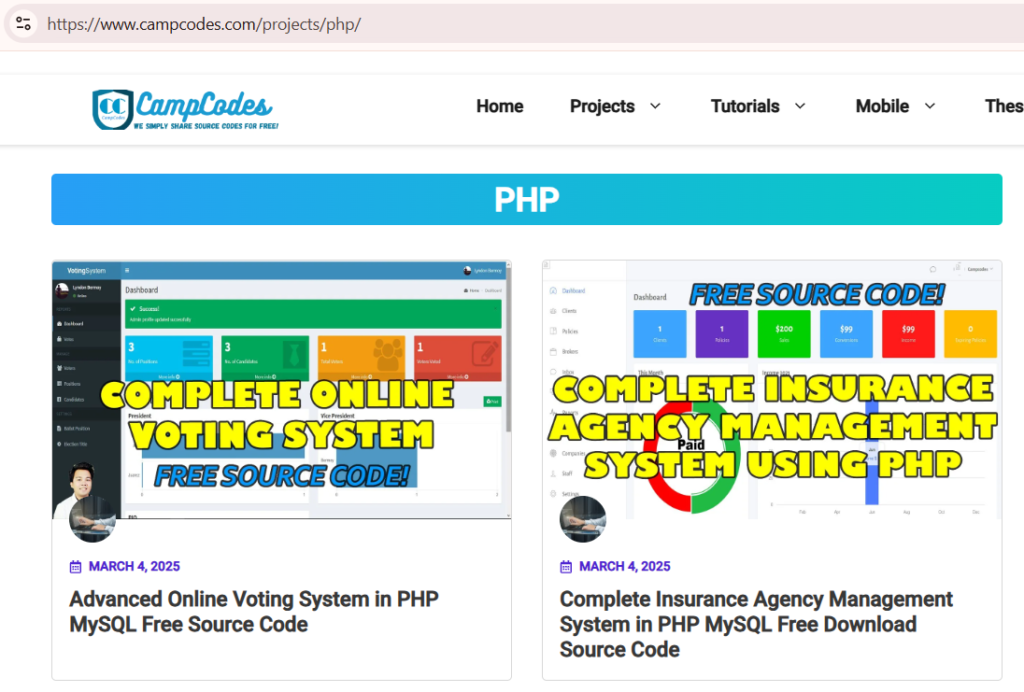Select the Tutorials menu label
The height and width of the screenshot is (692, 1024).
[x=745, y=106]
